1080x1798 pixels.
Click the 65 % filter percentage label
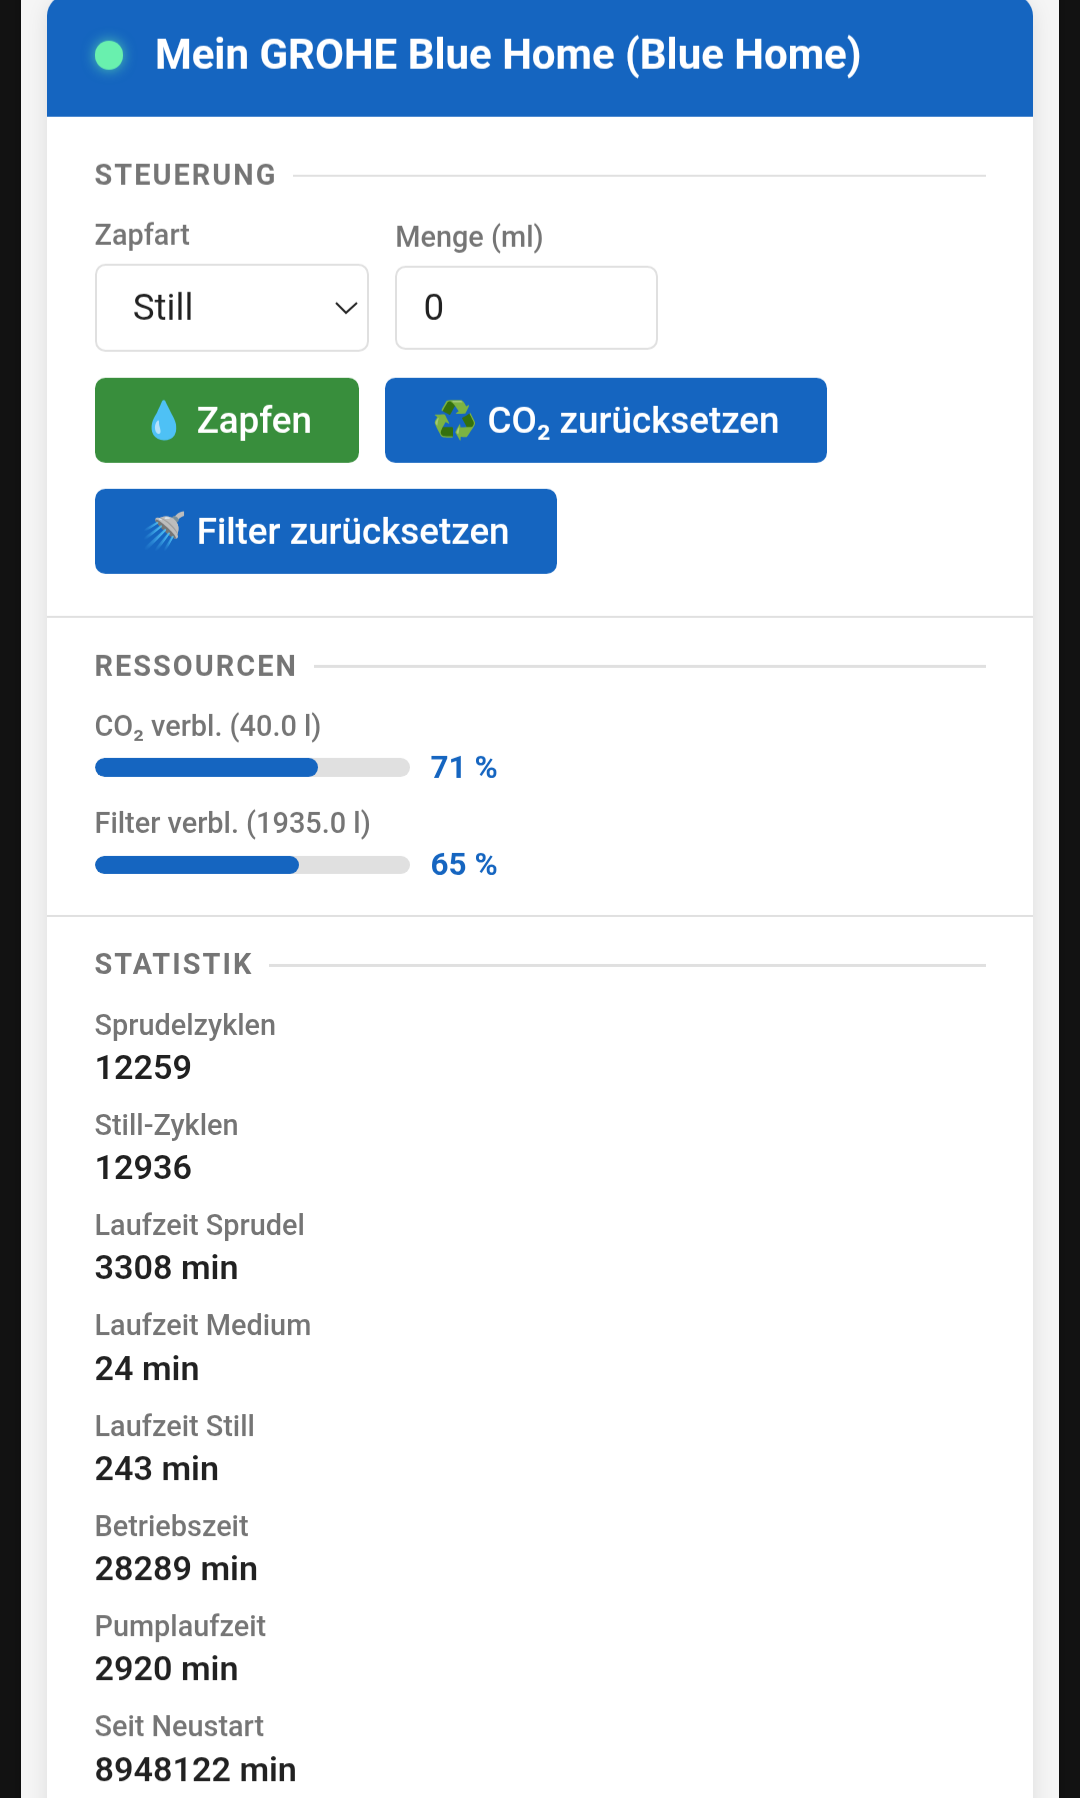click(x=463, y=865)
